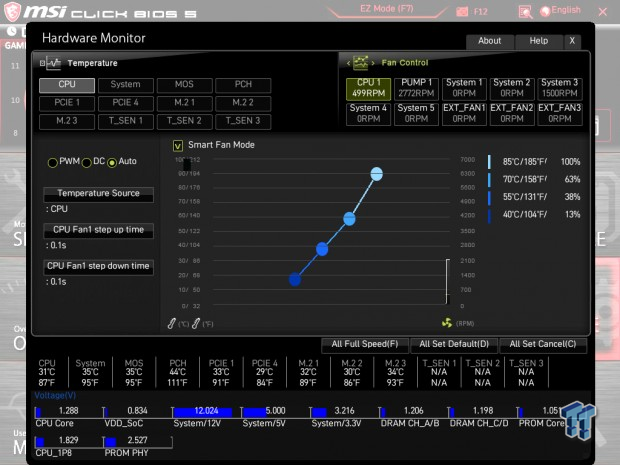This screenshot has width=620, height=465.
Task: Click the fan curve point near 4200 RPM
Action: (349, 219)
